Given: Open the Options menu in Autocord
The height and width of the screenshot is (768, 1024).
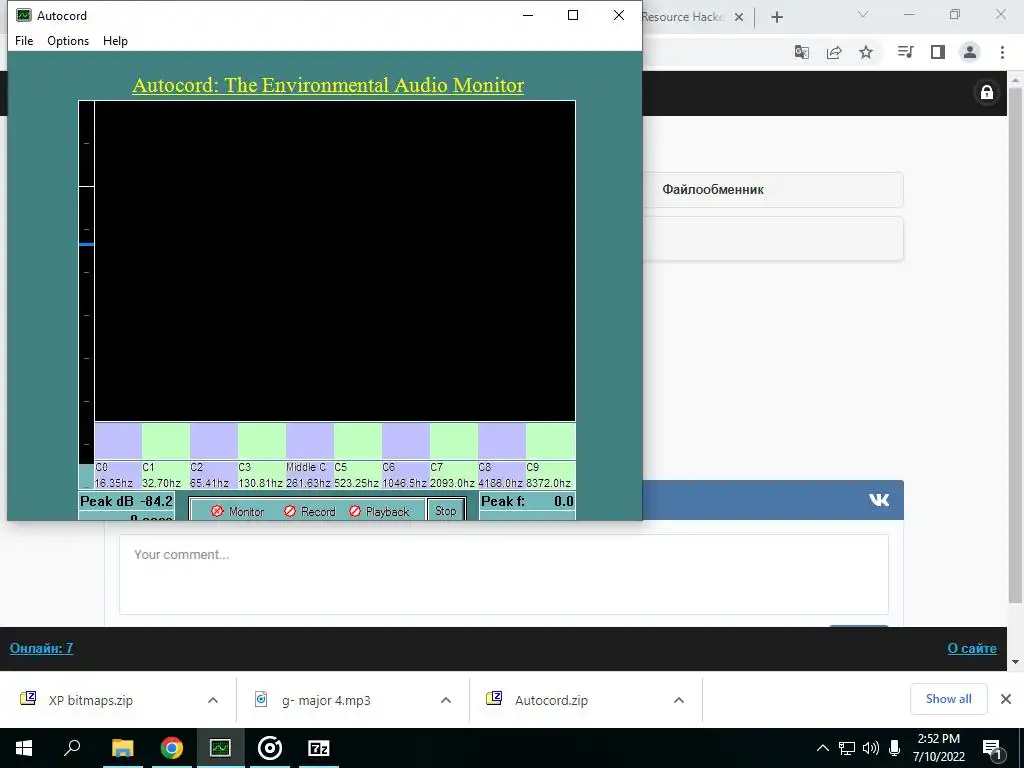Looking at the screenshot, I should point(68,40).
